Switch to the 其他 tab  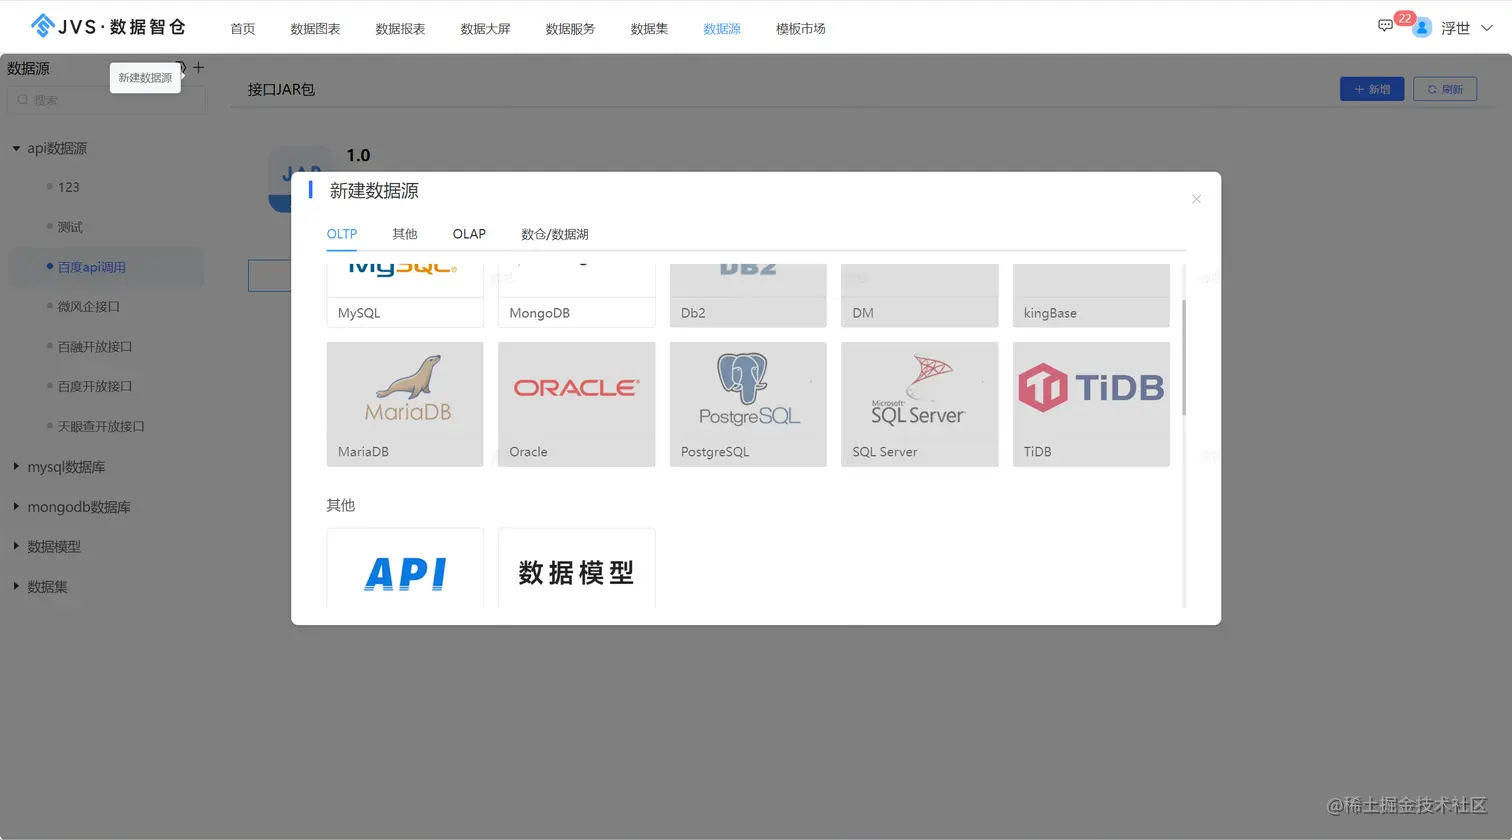(x=405, y=234)
